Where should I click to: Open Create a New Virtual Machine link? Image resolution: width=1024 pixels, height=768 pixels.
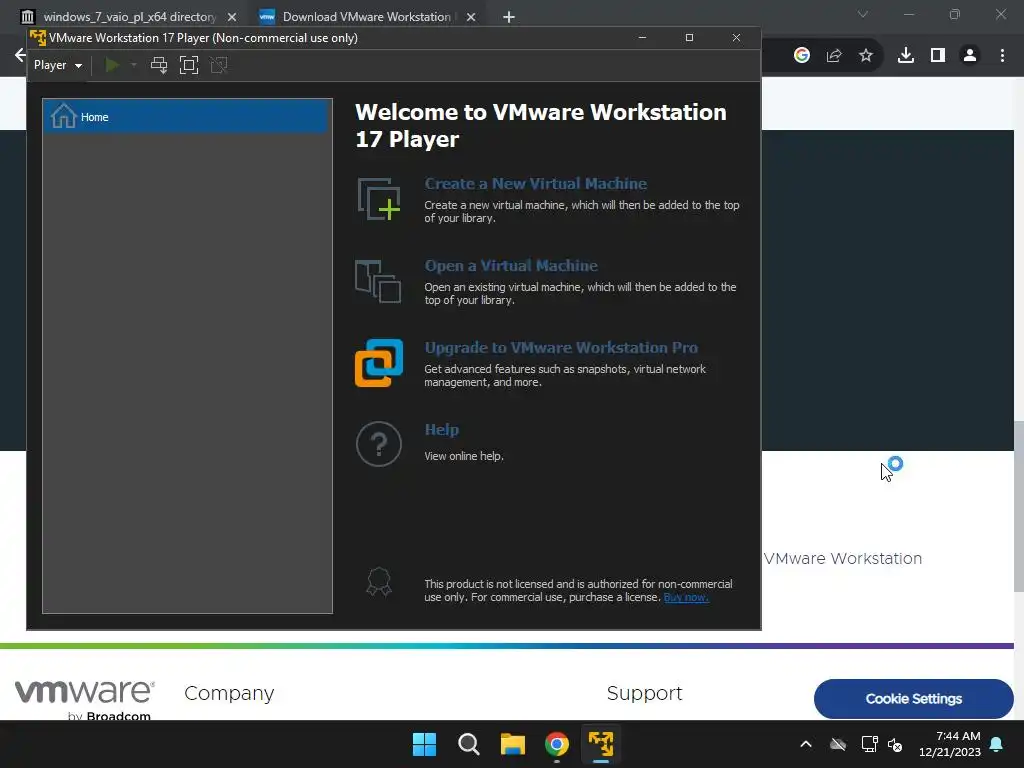tap(536, 184)
